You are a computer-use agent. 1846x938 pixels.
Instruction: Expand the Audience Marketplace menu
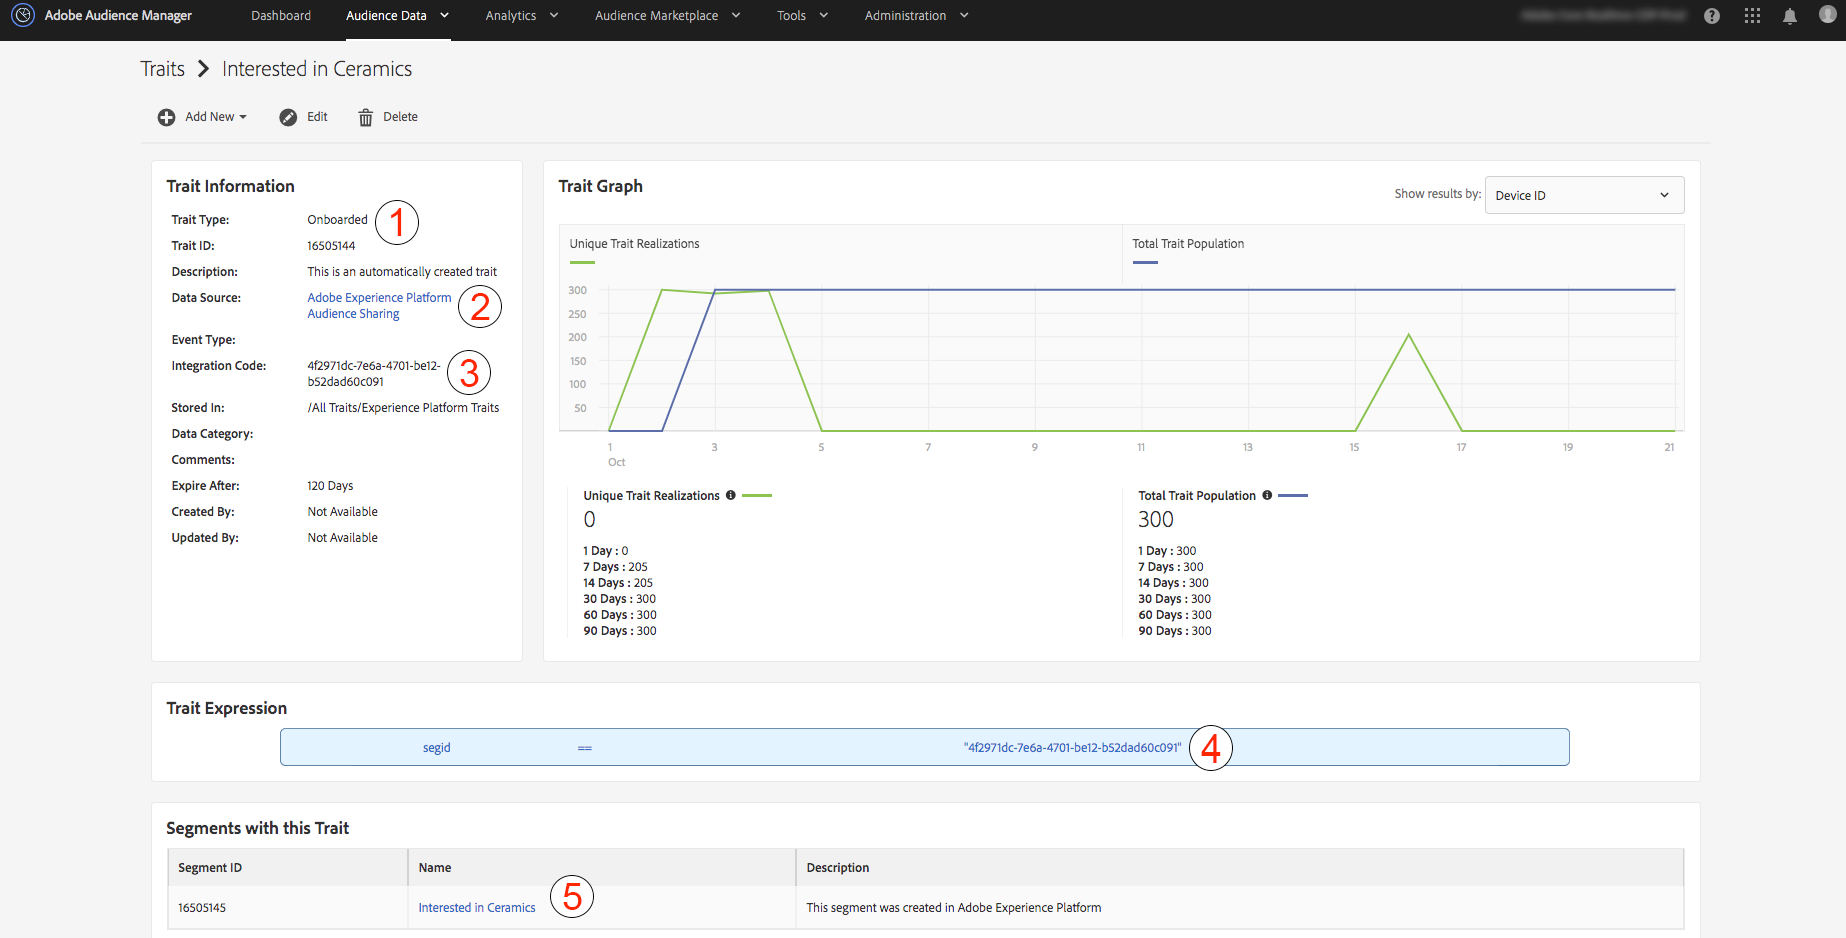point(668,16)
